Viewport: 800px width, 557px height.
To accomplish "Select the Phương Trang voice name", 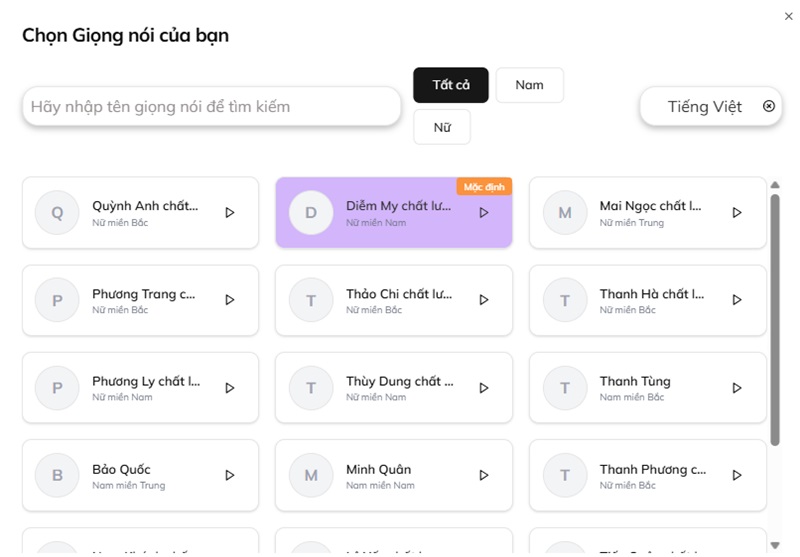I will pyautogui.click(x=143, y=294).
